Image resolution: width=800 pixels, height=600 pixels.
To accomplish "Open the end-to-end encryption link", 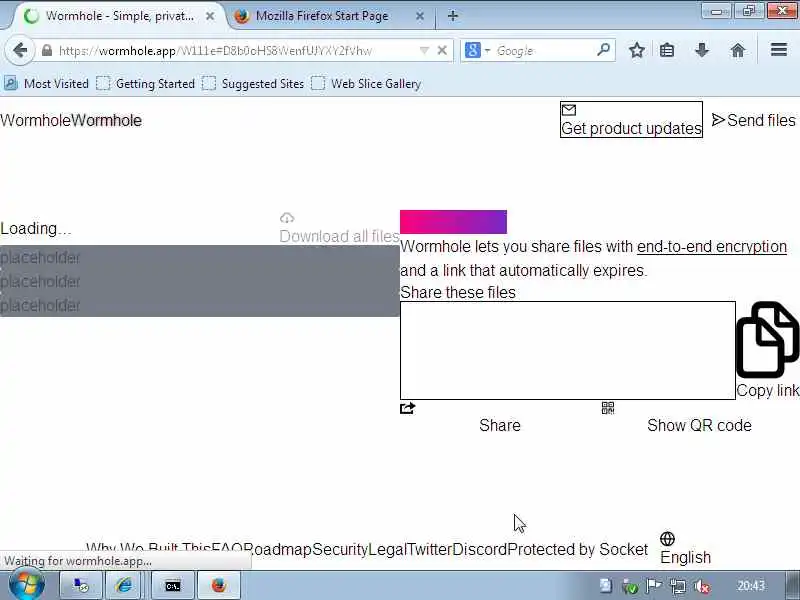I will point(712,247).
